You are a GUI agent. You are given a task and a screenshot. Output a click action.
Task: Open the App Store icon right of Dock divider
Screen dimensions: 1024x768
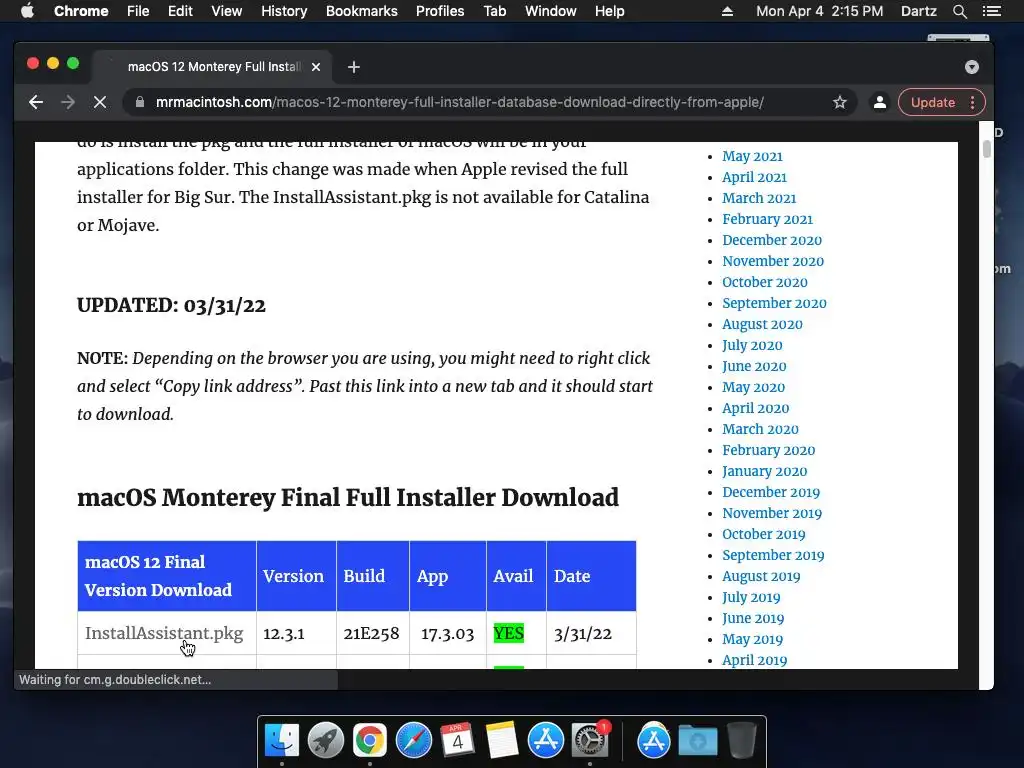coord(653,740)
